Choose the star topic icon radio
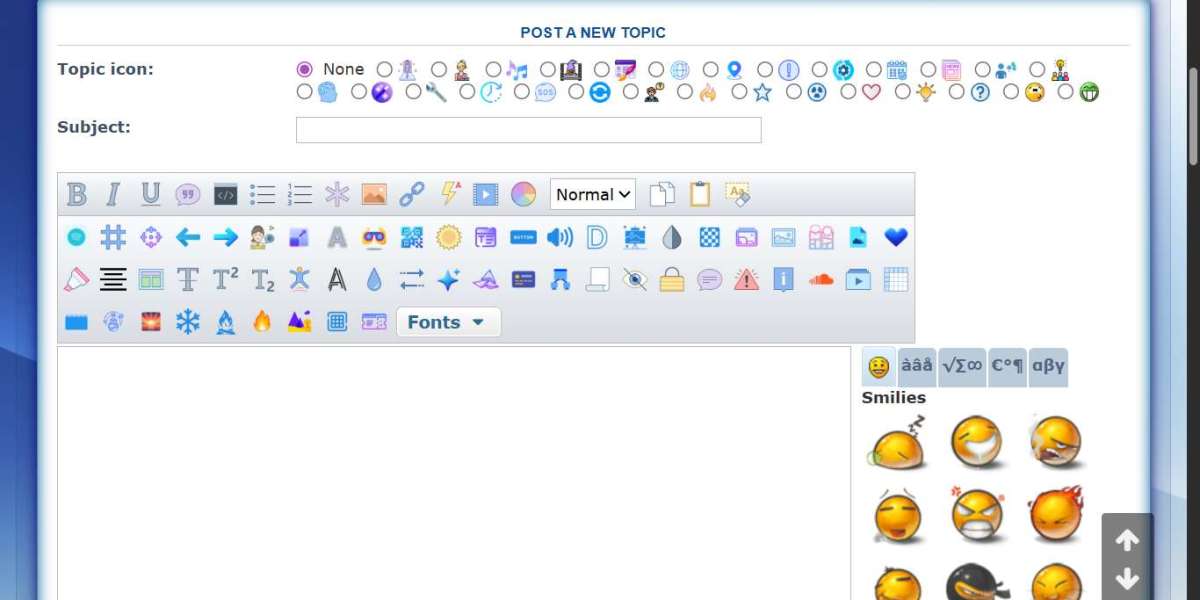Screen dimensions: 1200x600 (x=739, y=92)
